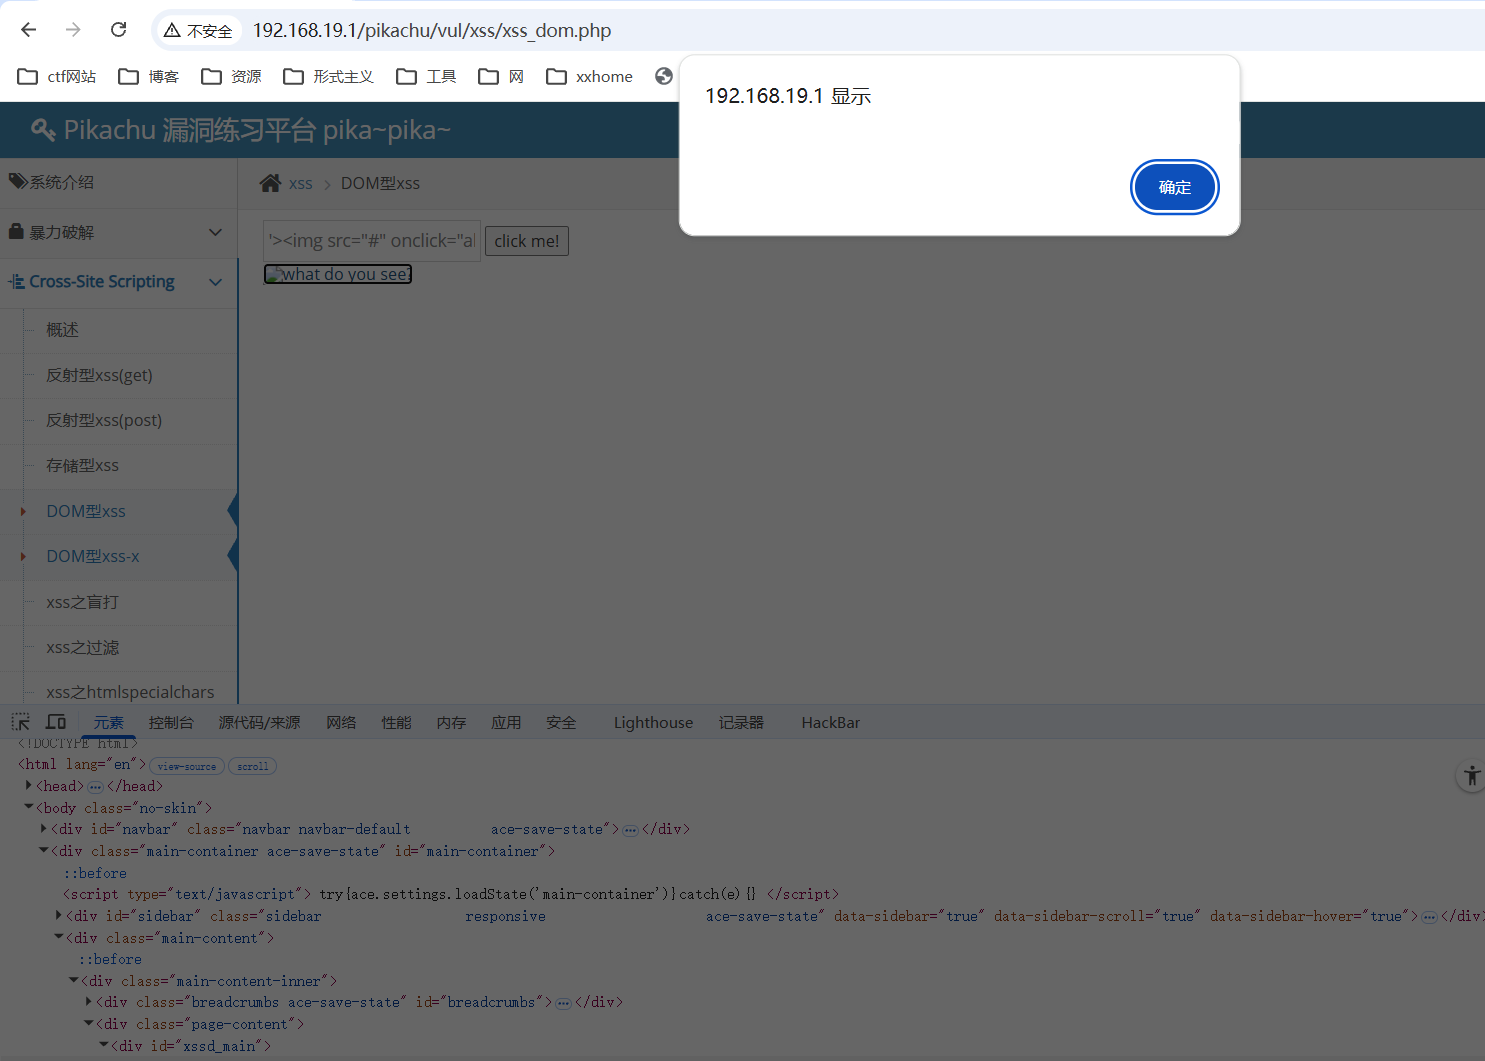This screenshot has width=1485, height=1061.
Task: Open the ctf网站 bookmark folder
Action: 57,77
